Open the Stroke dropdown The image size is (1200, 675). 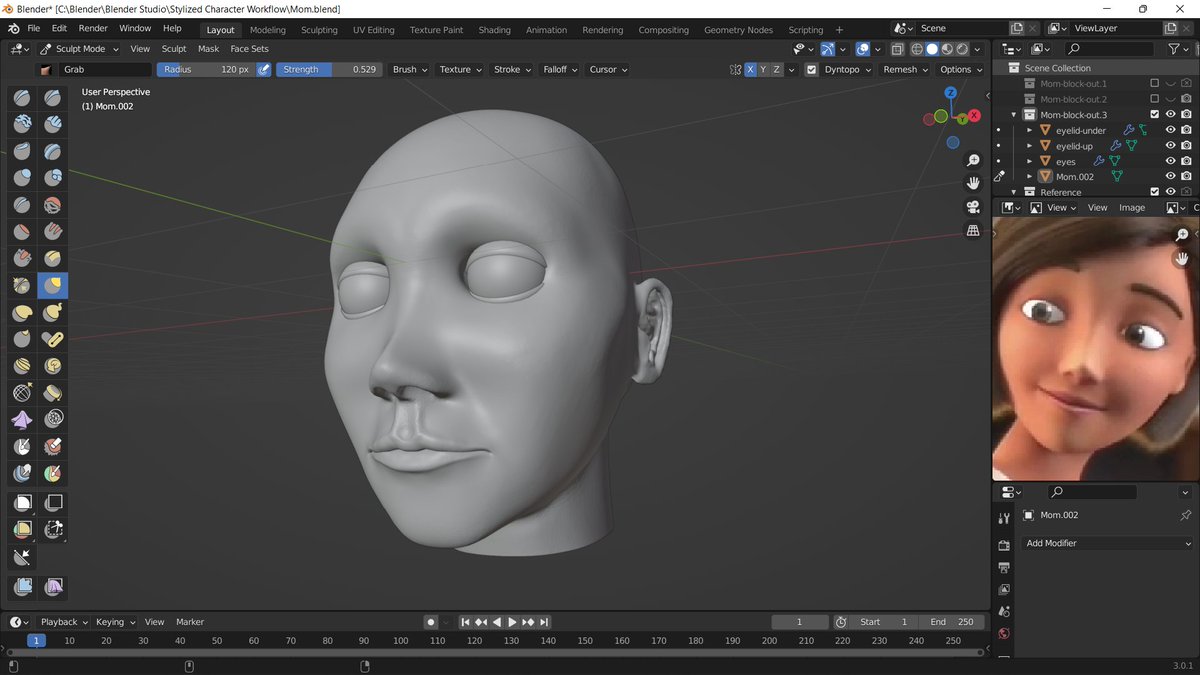[x=512, y=69]
